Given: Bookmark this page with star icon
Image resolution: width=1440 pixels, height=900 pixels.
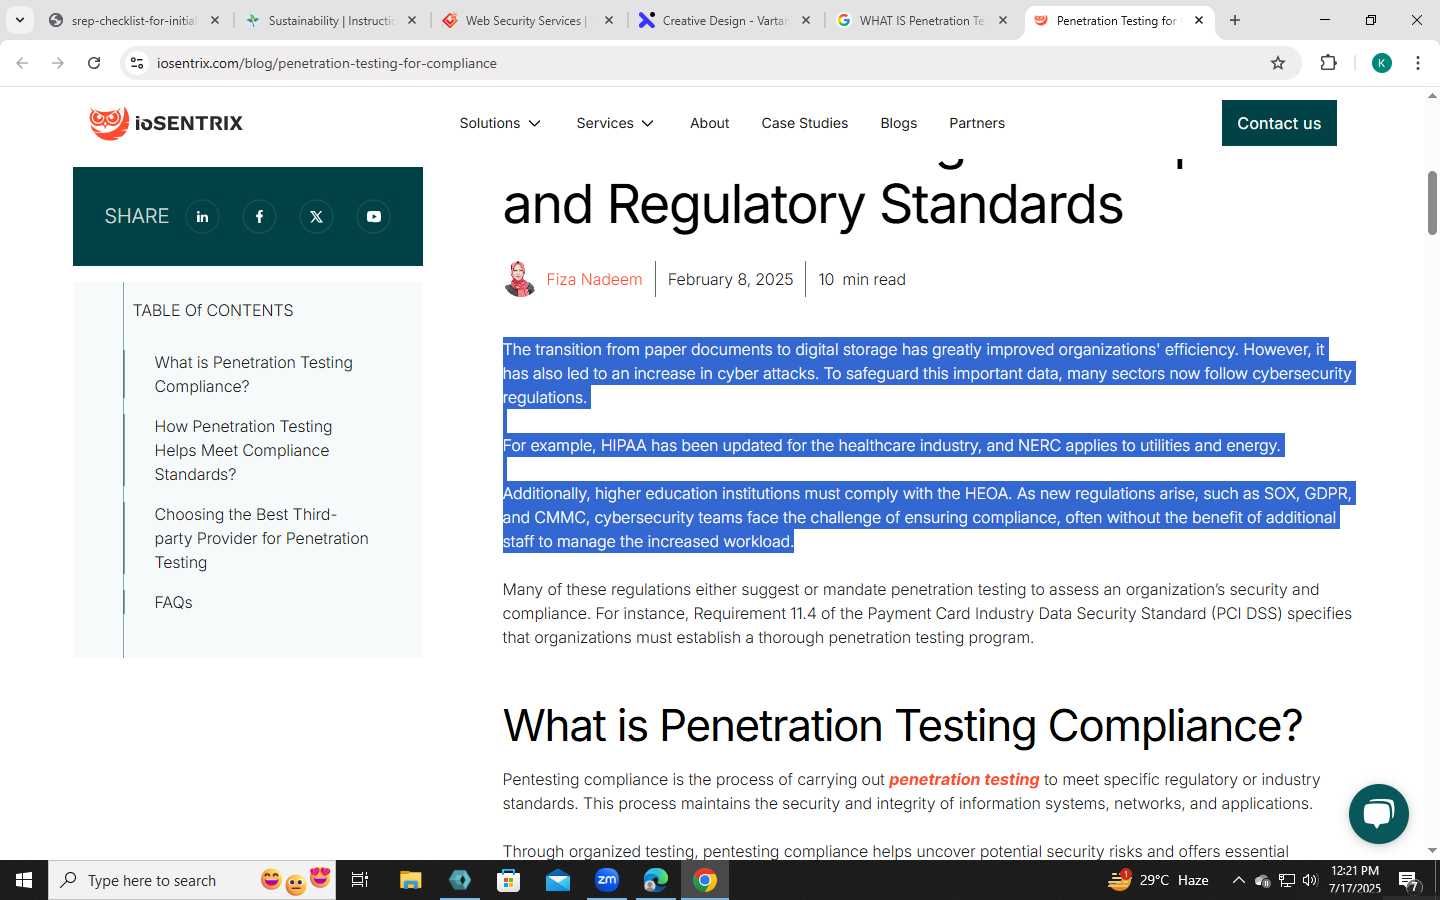Looking at the screenshot, I should coord(1277,63).
